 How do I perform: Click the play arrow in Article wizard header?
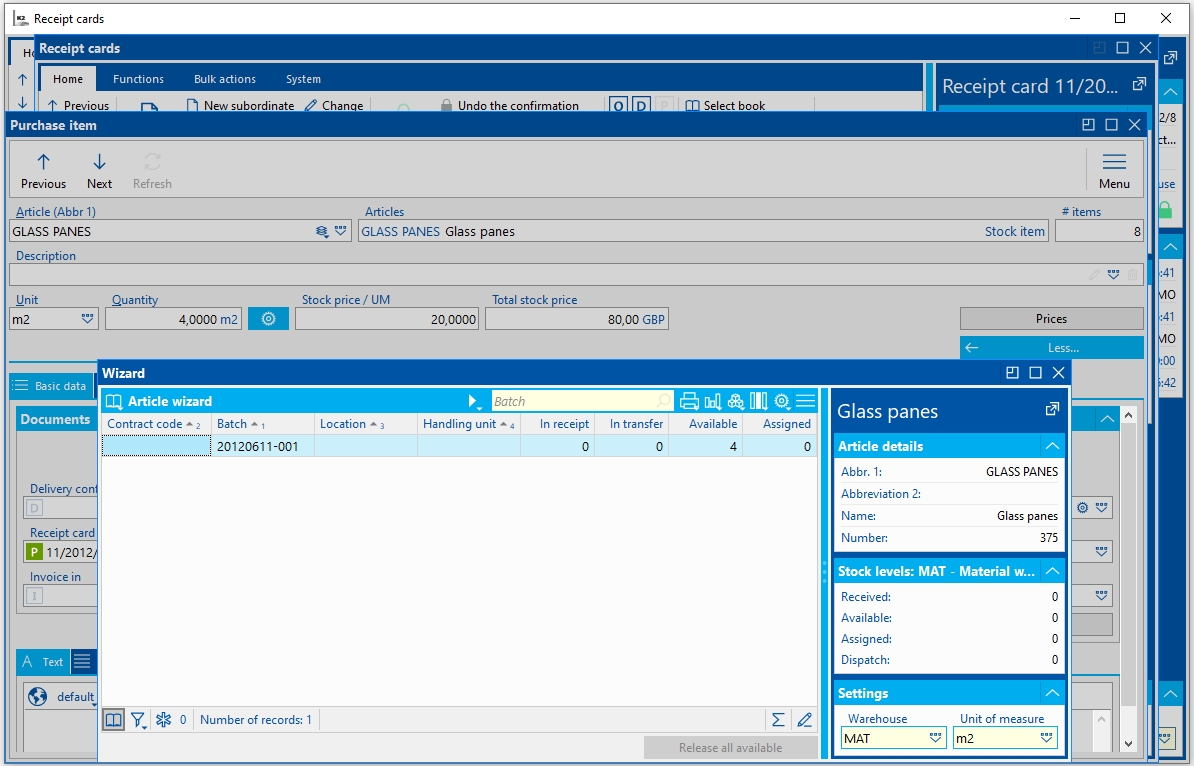click(x=473, y=401)
